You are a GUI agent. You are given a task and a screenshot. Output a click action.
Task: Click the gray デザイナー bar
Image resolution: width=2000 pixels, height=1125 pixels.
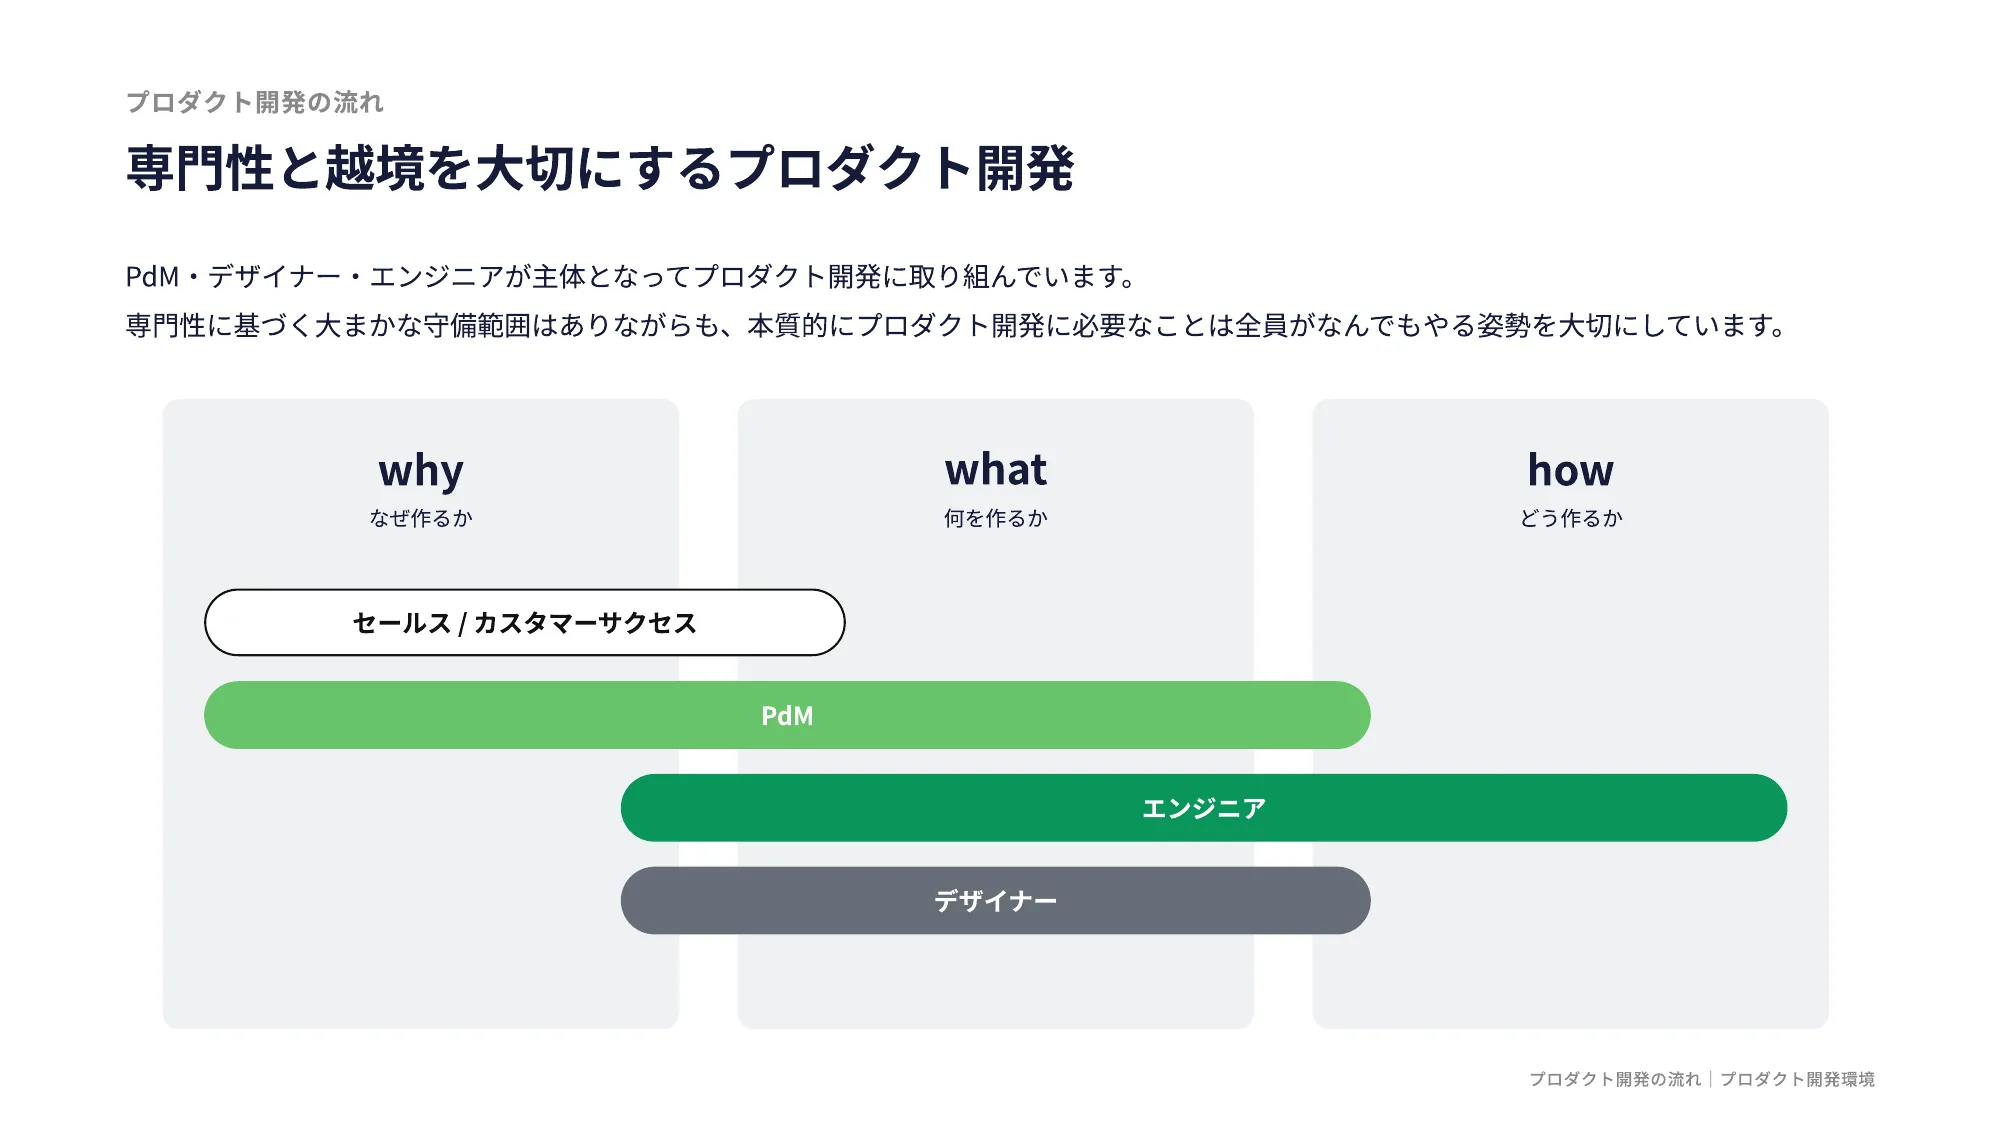tap(995, 901)
